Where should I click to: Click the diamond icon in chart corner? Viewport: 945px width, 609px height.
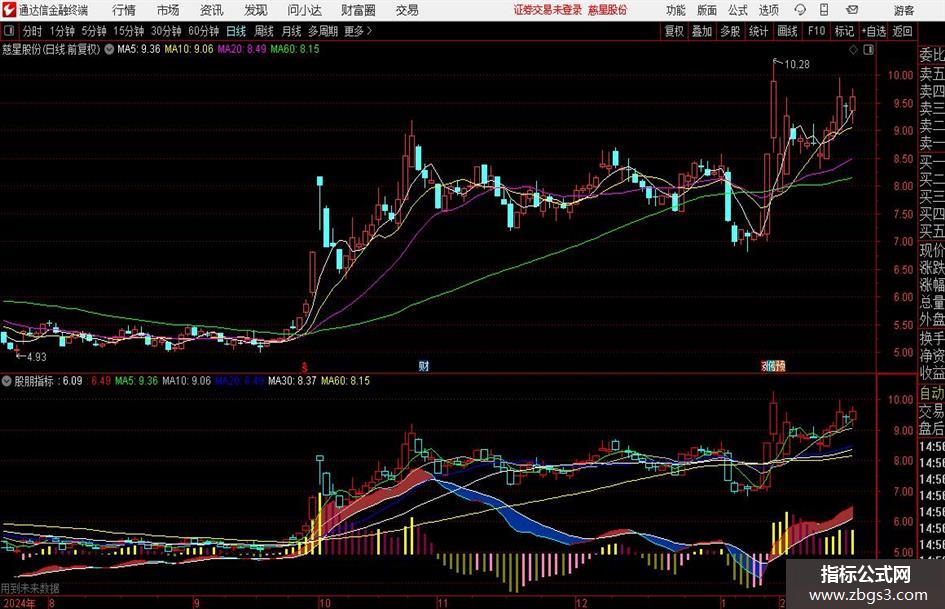tap(853, 50)
